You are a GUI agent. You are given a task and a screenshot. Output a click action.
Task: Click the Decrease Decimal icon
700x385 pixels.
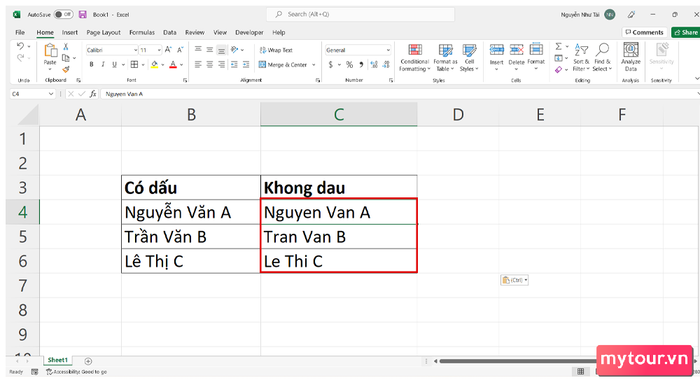pyautogui.click(x=386, y=65)
